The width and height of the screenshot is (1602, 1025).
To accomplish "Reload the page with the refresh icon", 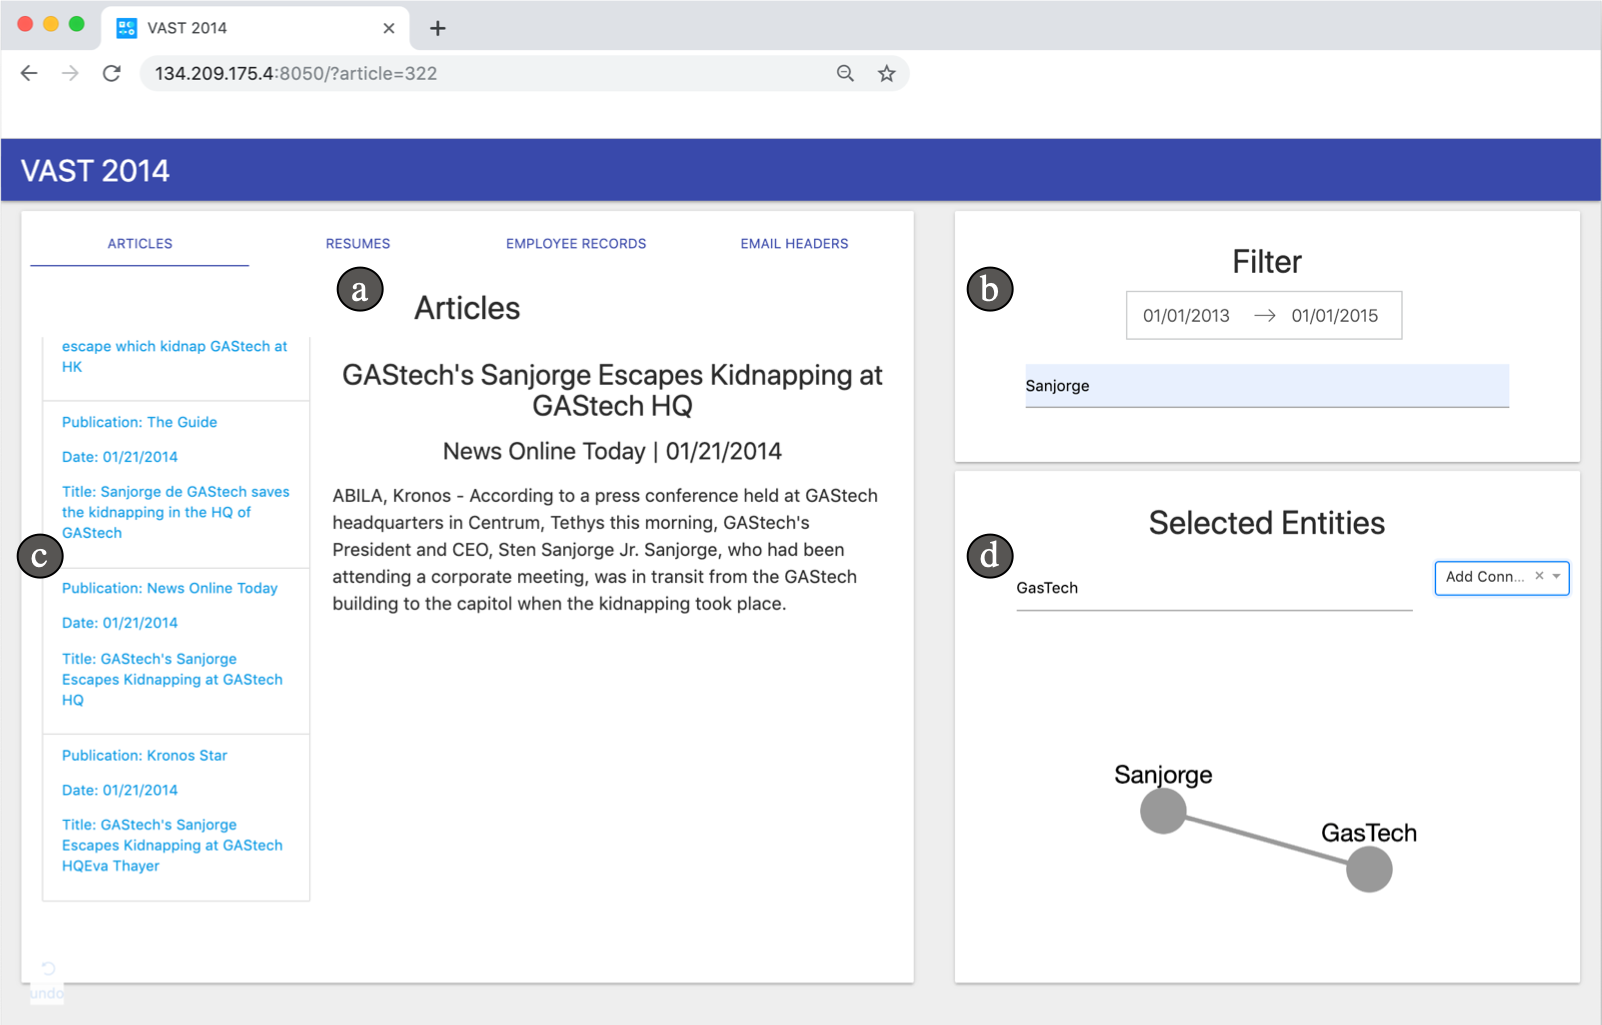I will click(111, 73).
